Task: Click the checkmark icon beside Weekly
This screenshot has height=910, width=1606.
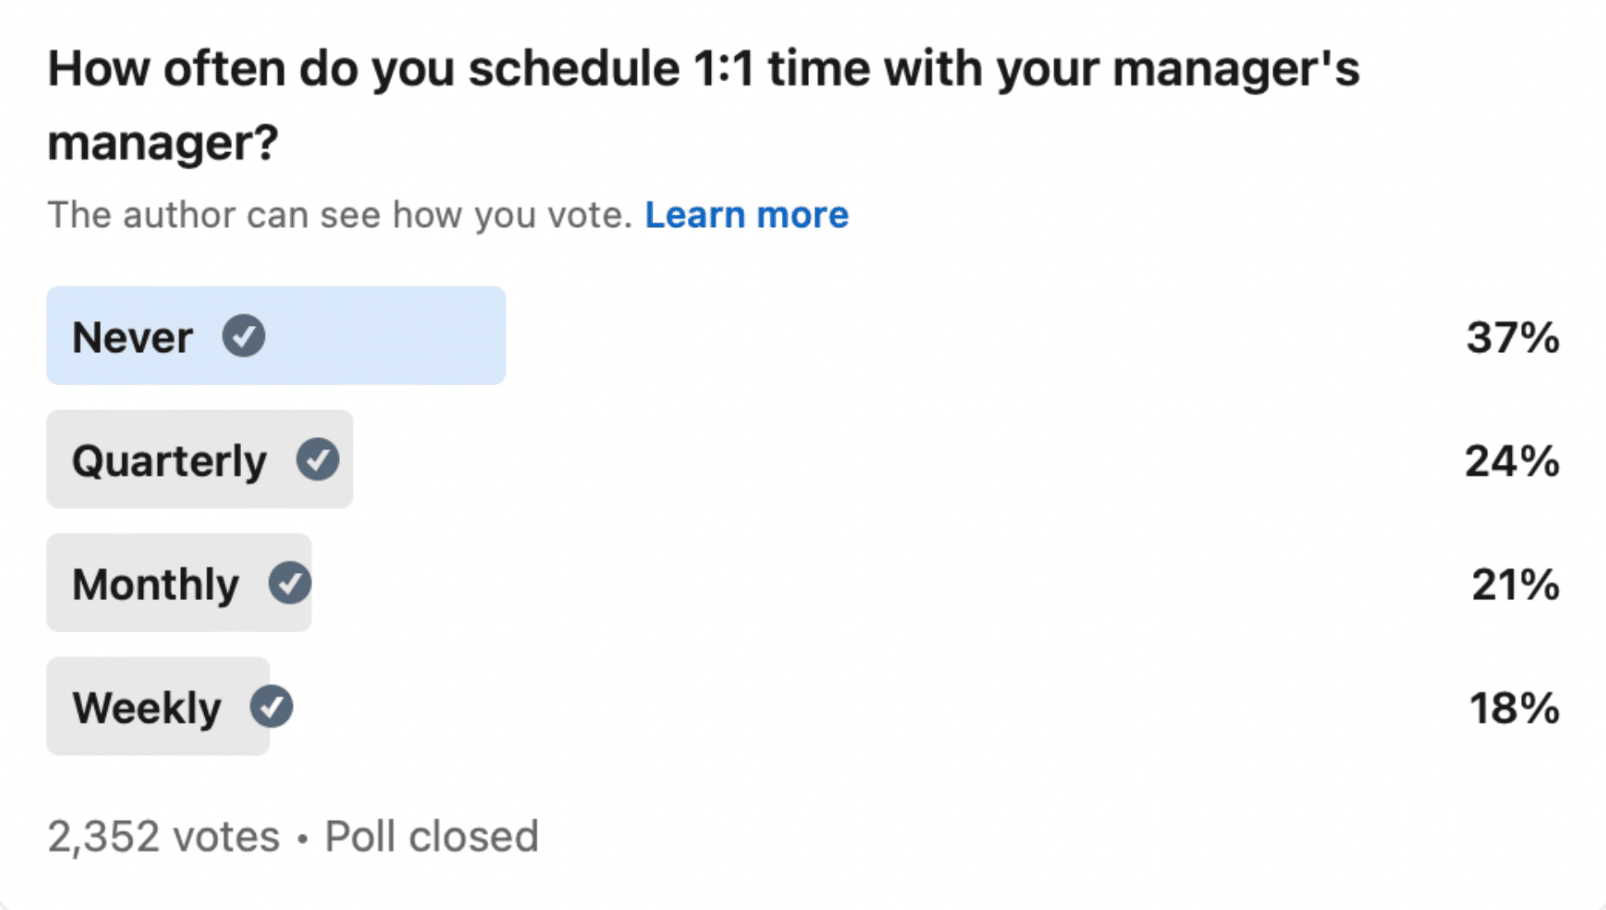Action: point(271,707)
